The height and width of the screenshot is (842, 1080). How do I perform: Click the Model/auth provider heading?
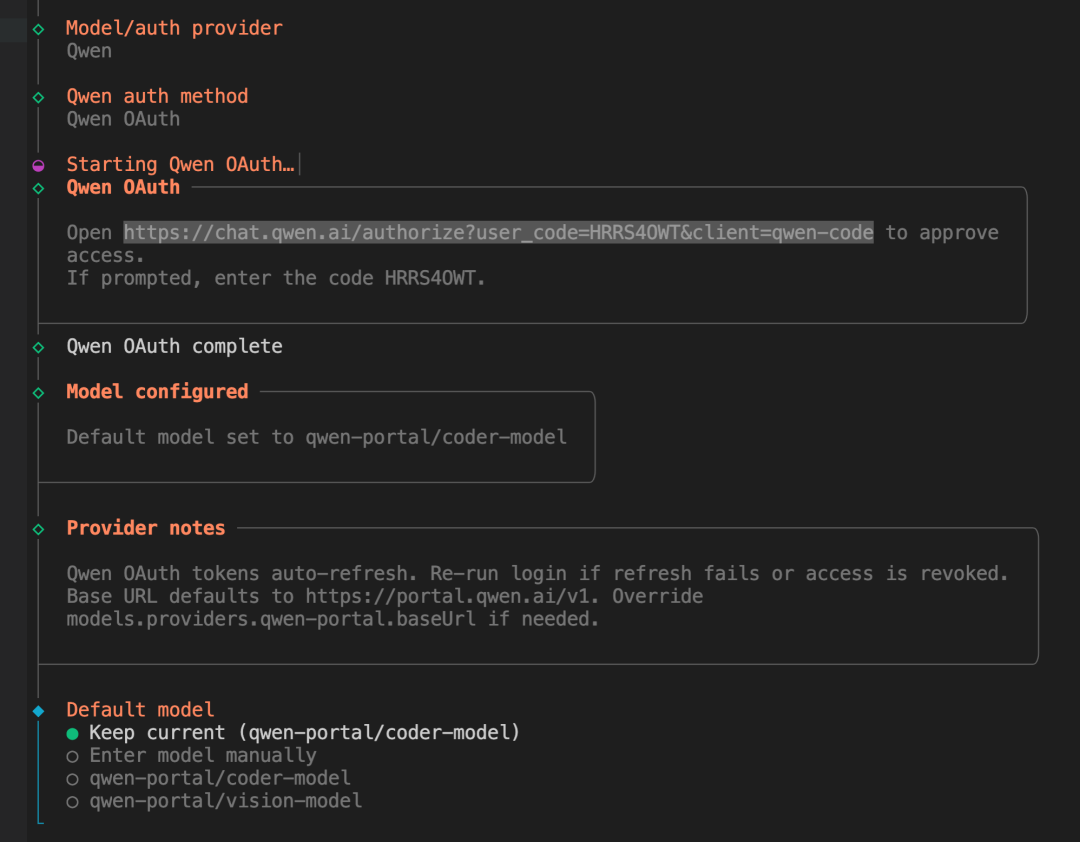(174, 28)
